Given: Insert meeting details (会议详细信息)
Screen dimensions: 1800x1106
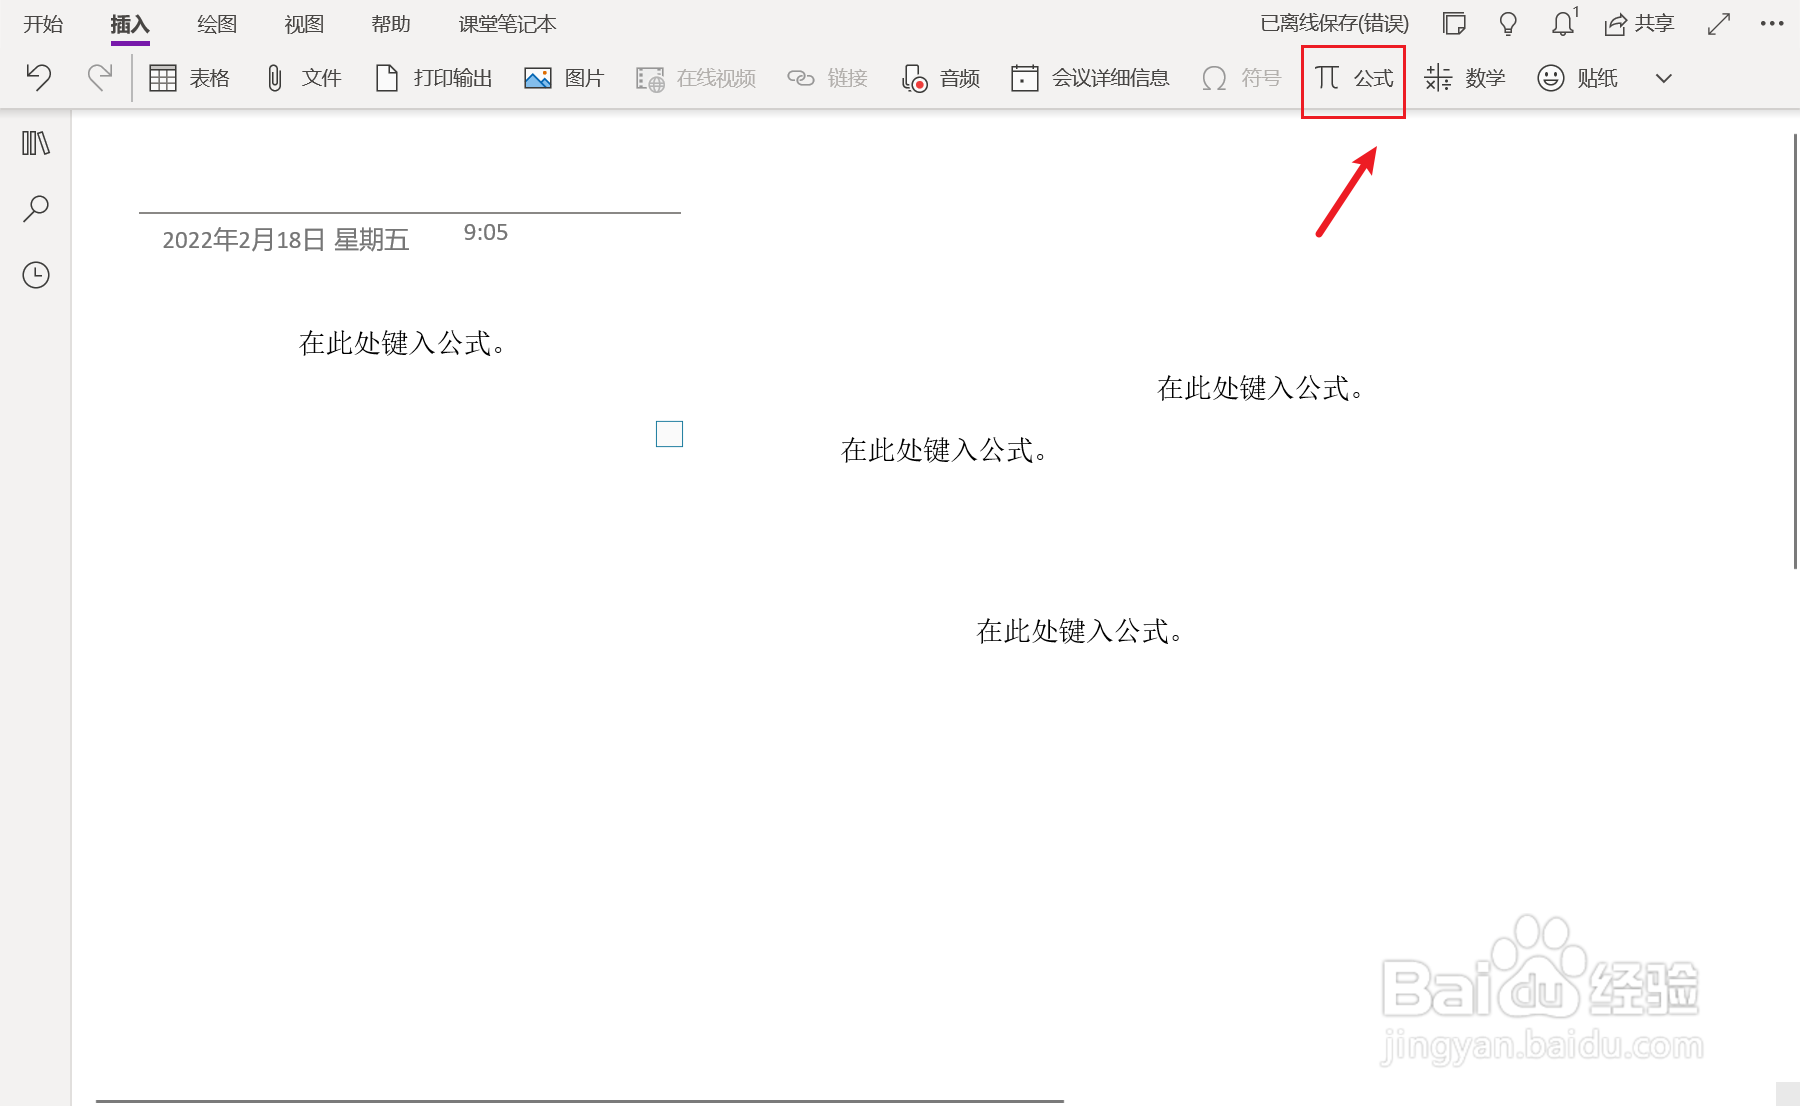Looking at the screenshot, I should (x=1090, y=78).
